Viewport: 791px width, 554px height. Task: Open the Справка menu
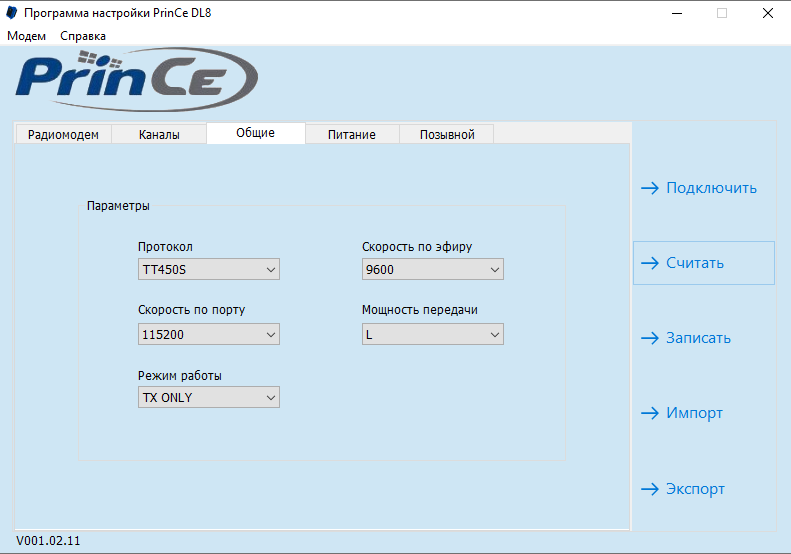(x=83, y=36)
